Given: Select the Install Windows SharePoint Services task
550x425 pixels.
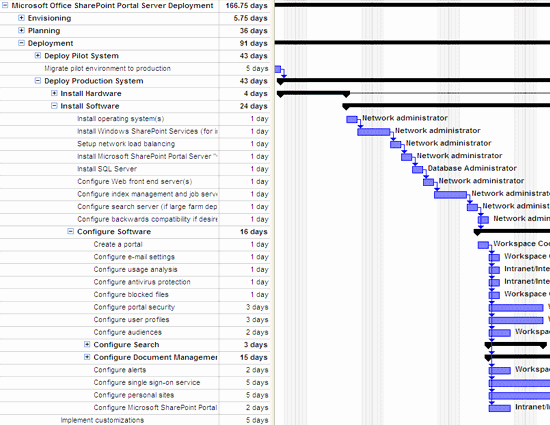Looking at the screenshot, I should pos(147,131).
